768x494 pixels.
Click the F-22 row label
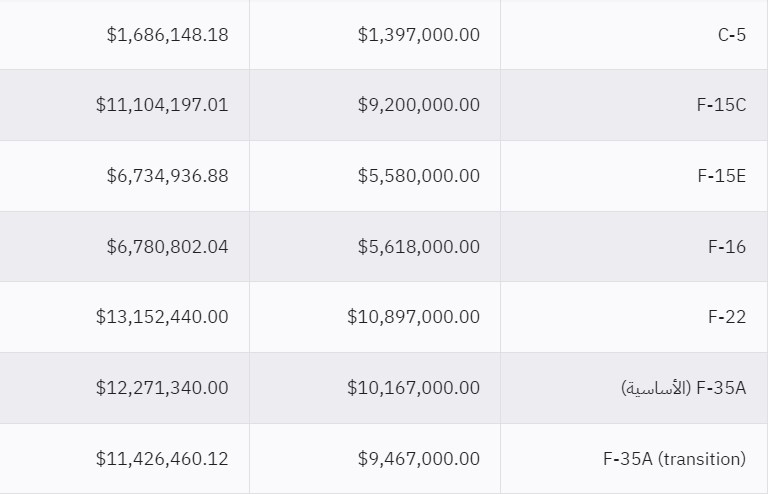[727, 316]
